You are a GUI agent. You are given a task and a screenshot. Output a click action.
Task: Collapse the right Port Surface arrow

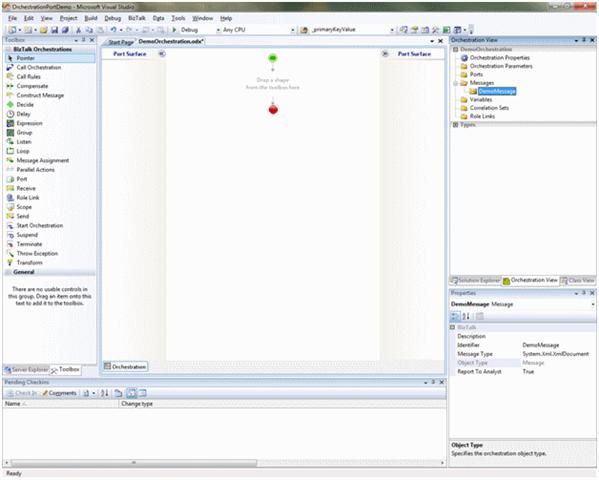[385, 54]
